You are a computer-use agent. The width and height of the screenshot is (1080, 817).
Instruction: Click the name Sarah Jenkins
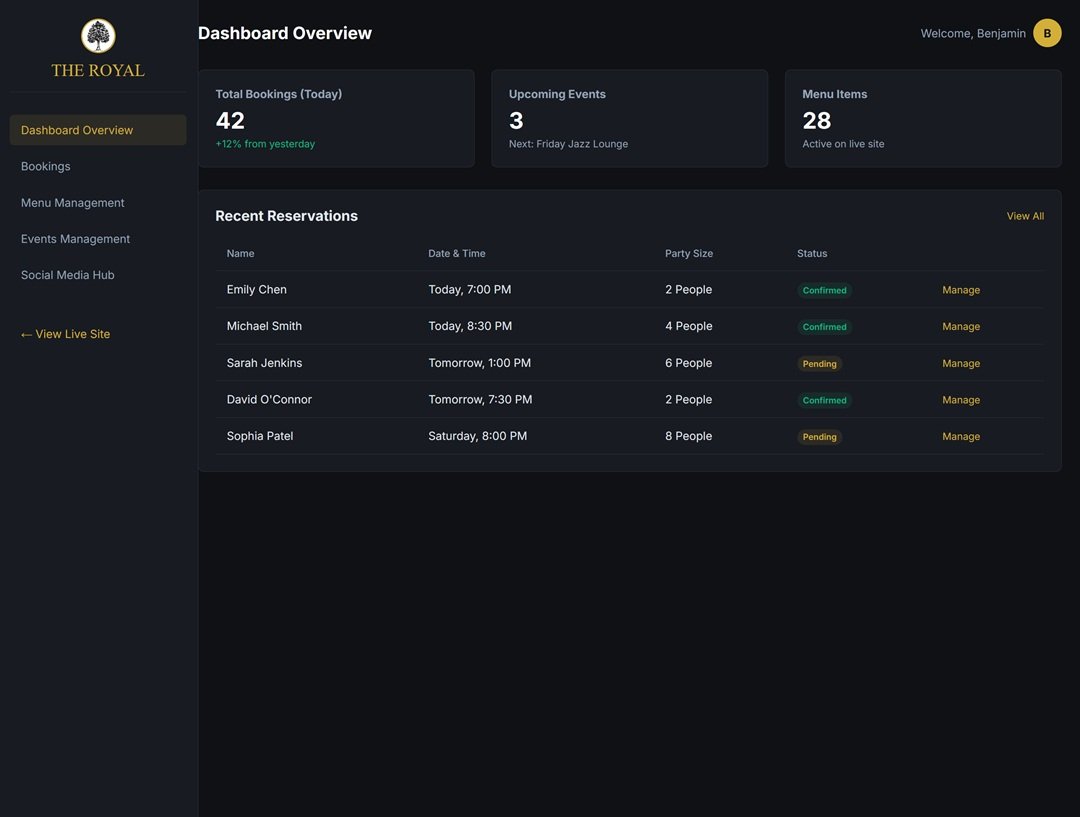point(264,363)
